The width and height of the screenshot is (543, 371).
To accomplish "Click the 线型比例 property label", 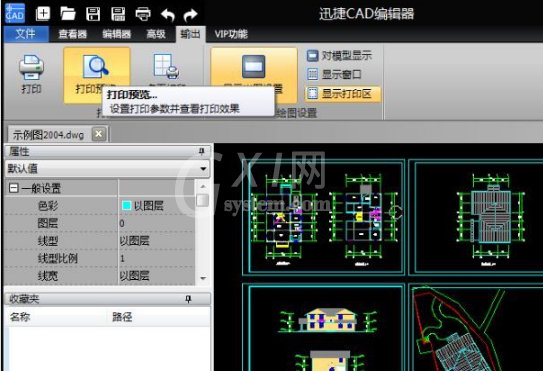I will (57, 258).
